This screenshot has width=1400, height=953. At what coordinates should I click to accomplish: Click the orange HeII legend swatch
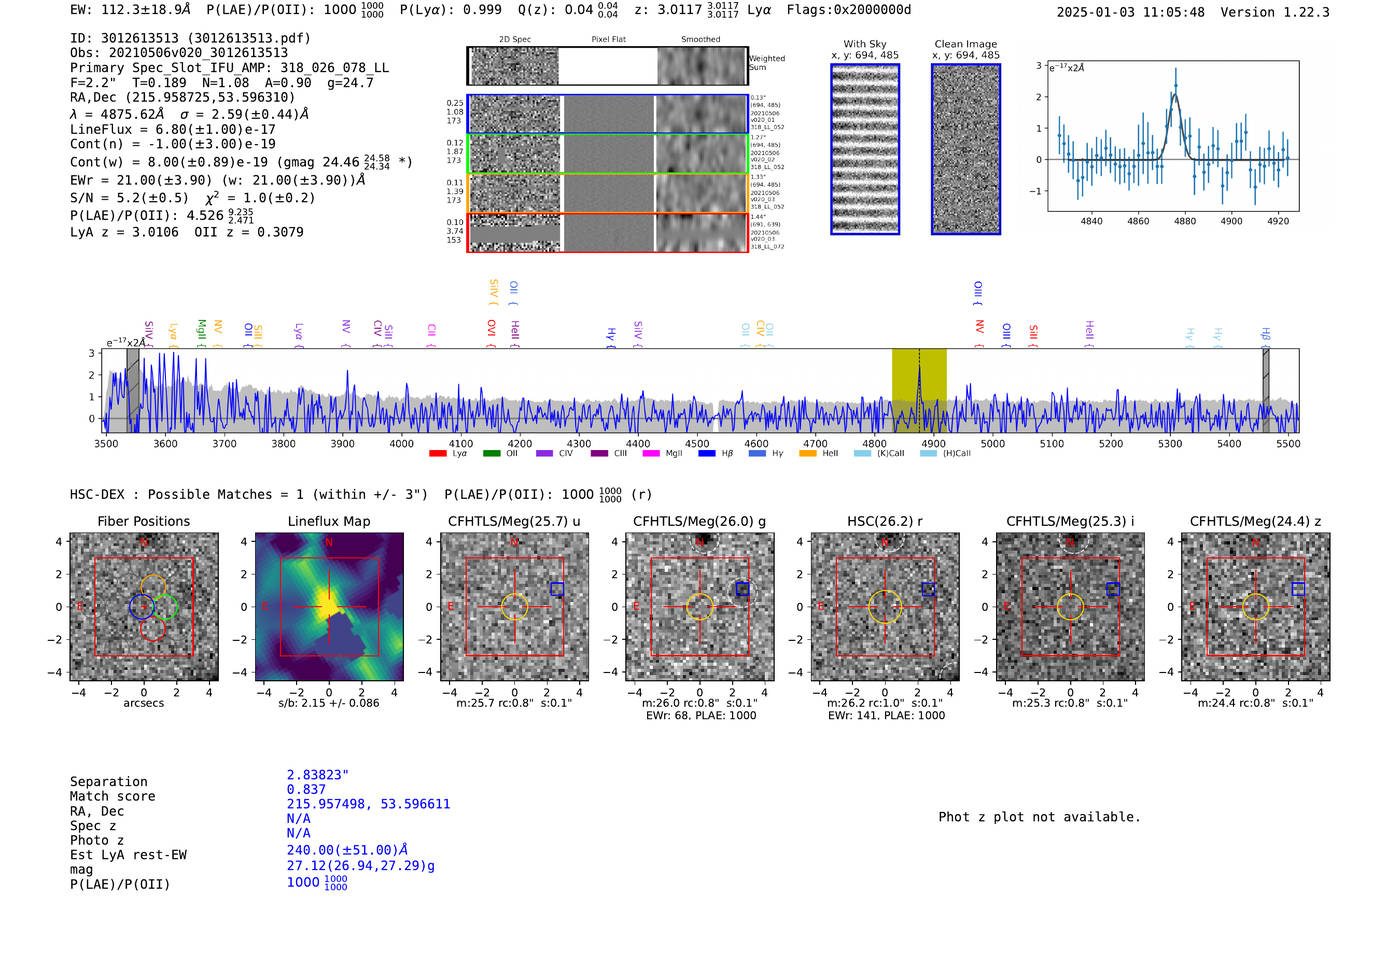808,453
